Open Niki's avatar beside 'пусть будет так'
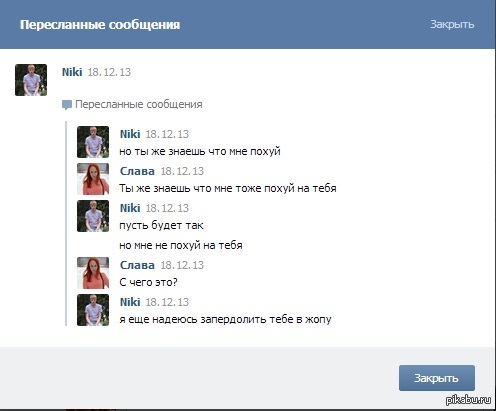Image resolution: width=496 pixels, height=411 pixels. pyautogui.click(x=93, y=216)
